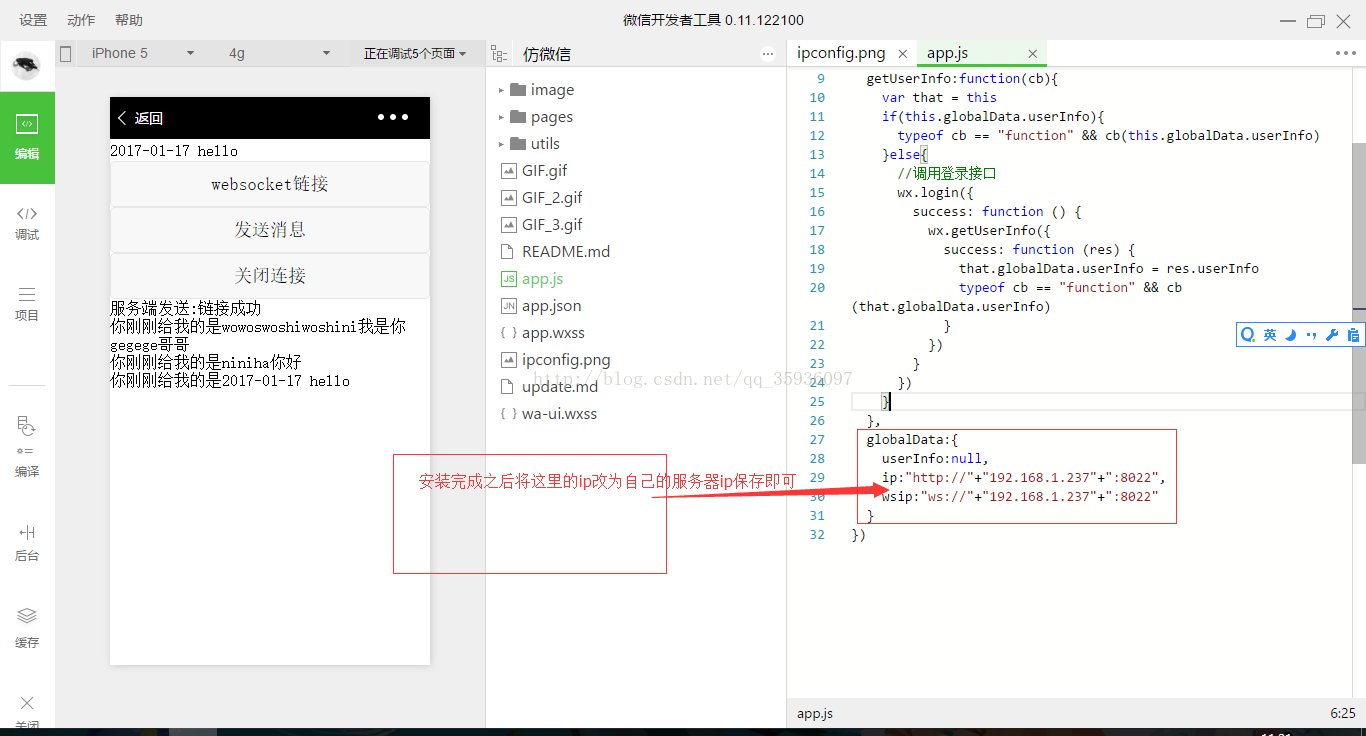Click the 缓存 cache sidebar icon
Image resolution: width=1366 pixels, height=736 pixels.
pyautogui.click(x=27, y=628)
